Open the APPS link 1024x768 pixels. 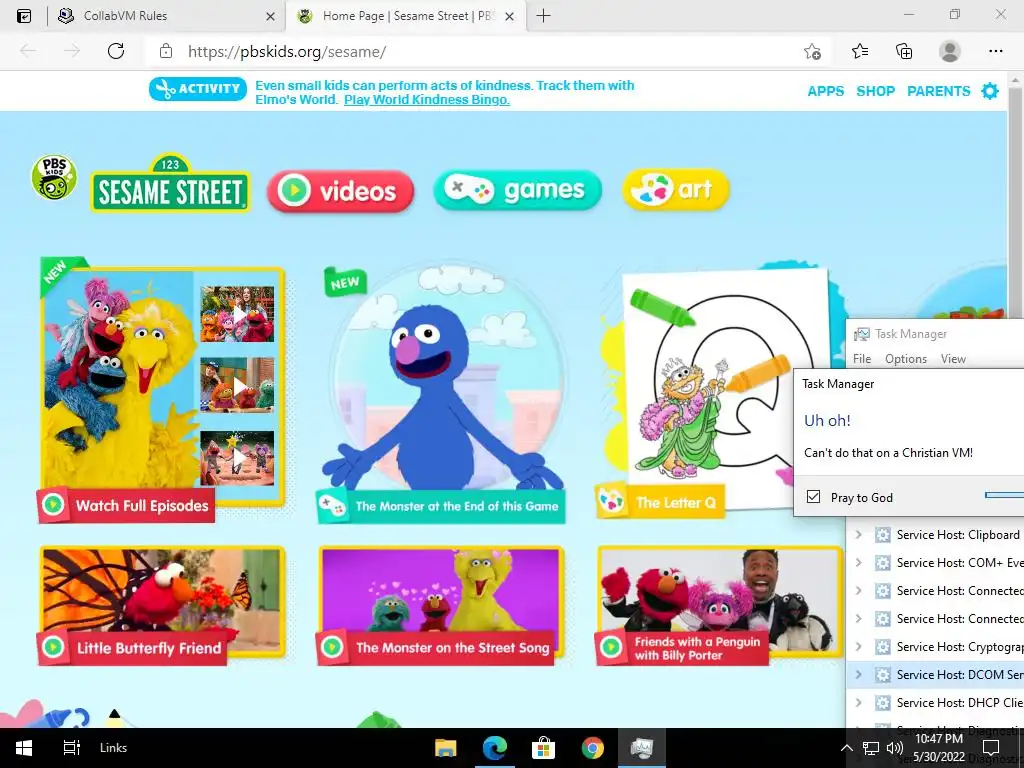(825, 91)
